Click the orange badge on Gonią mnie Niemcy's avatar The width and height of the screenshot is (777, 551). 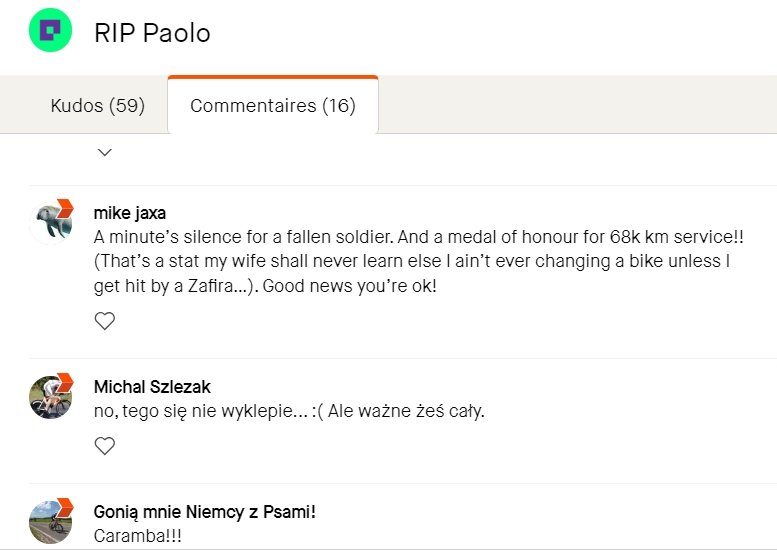[x=65, y=506]
